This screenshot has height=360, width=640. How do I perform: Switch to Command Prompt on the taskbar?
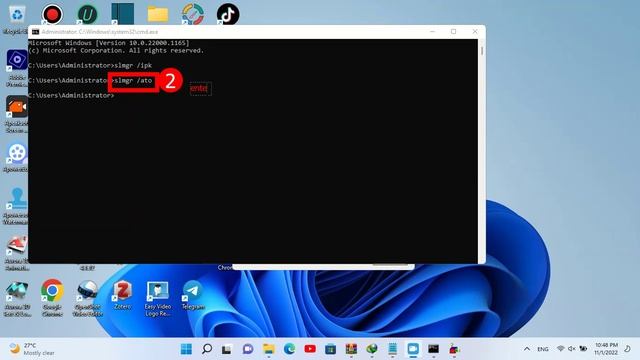click(433, 349)
